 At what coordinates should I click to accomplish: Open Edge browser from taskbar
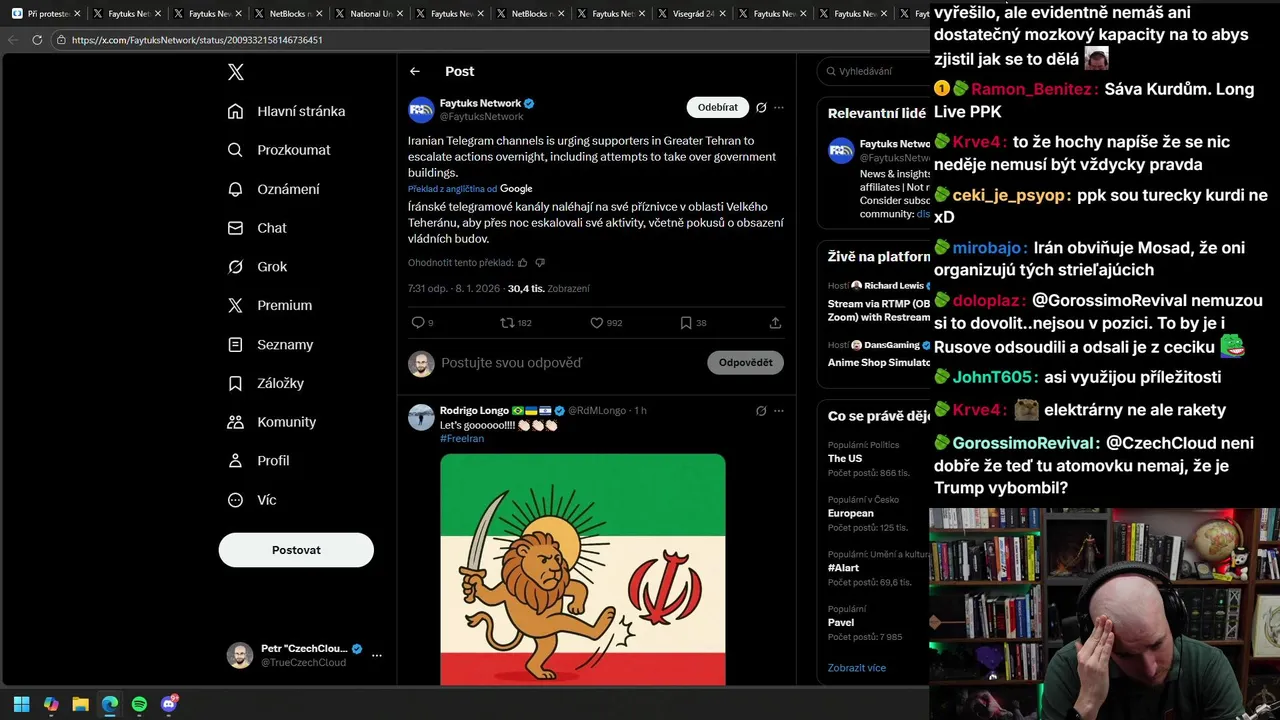(x=110, y=704)
